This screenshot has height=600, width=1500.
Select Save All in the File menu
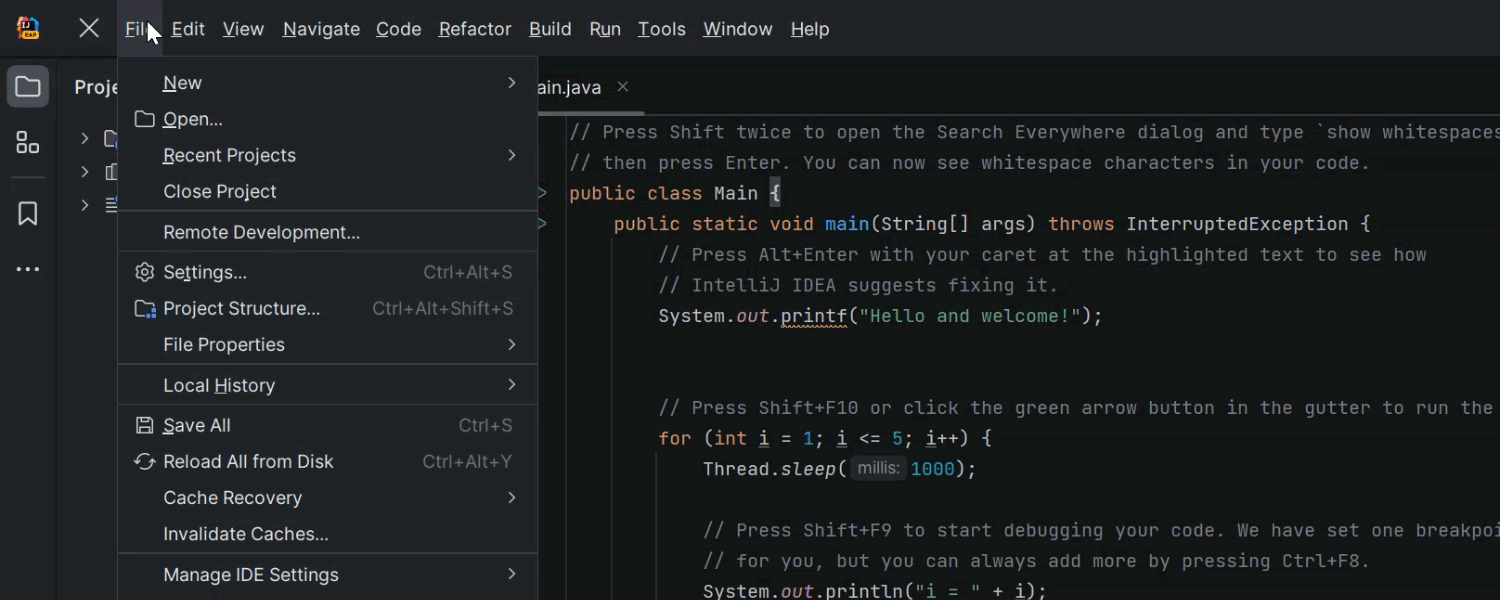click(x=197, y=425)
